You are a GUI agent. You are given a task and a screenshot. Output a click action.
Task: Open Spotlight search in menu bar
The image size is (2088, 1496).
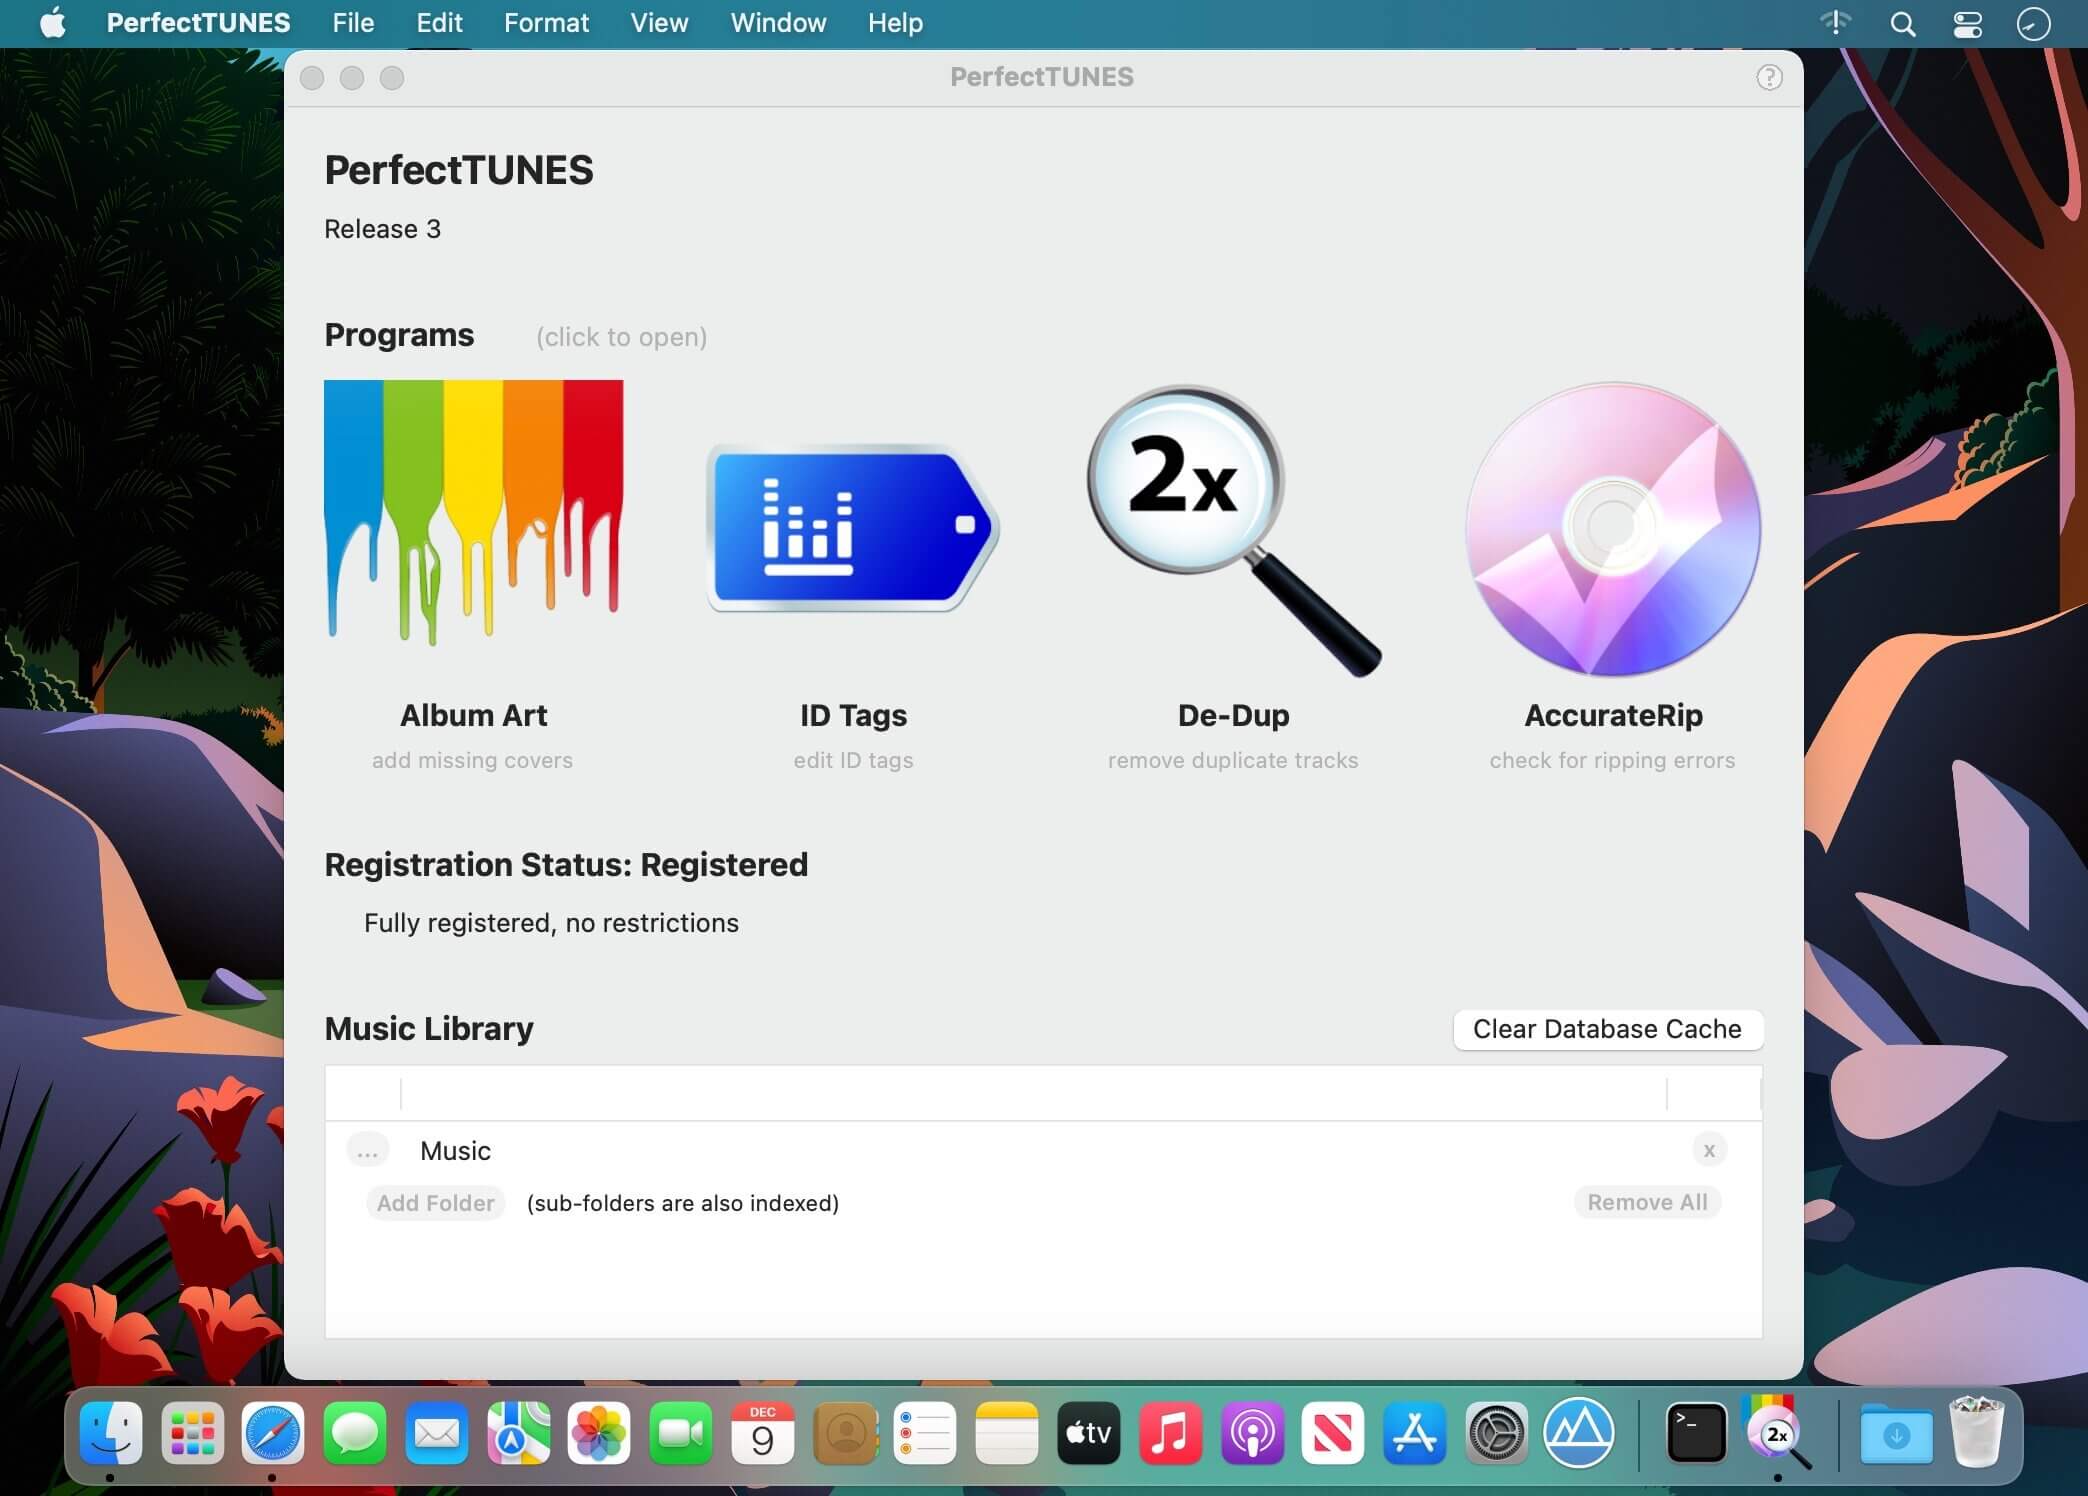1902,24
